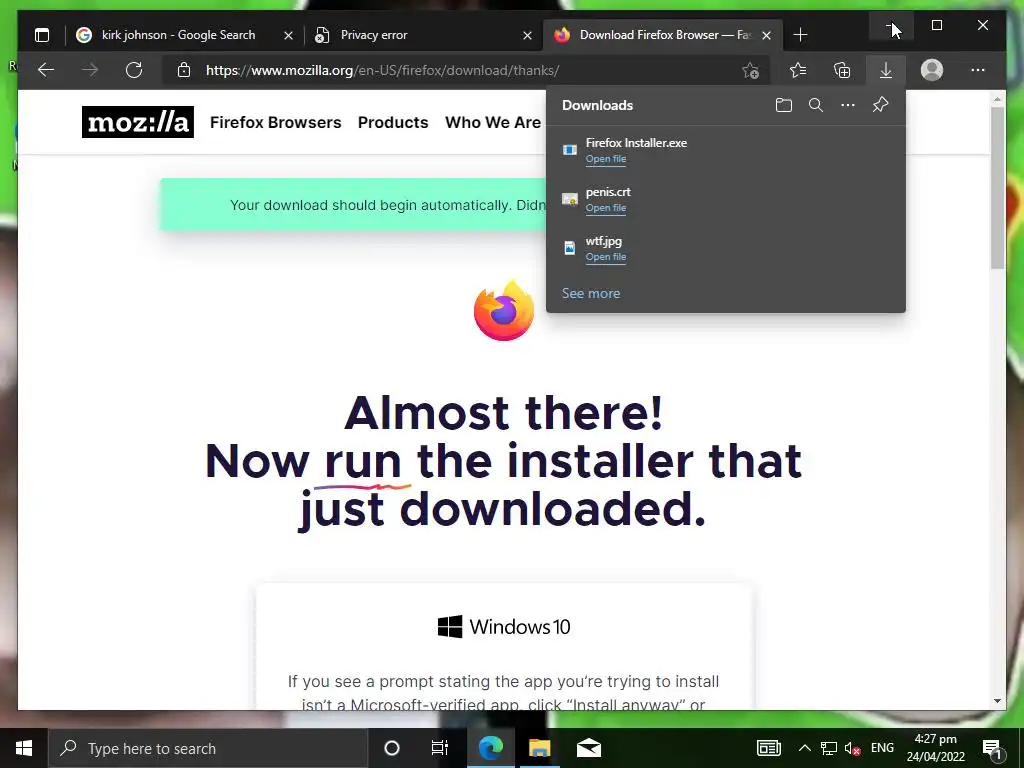Select wtf.jpg download entry name
Screen dimensions: 1024x768
tap(603, 241)
